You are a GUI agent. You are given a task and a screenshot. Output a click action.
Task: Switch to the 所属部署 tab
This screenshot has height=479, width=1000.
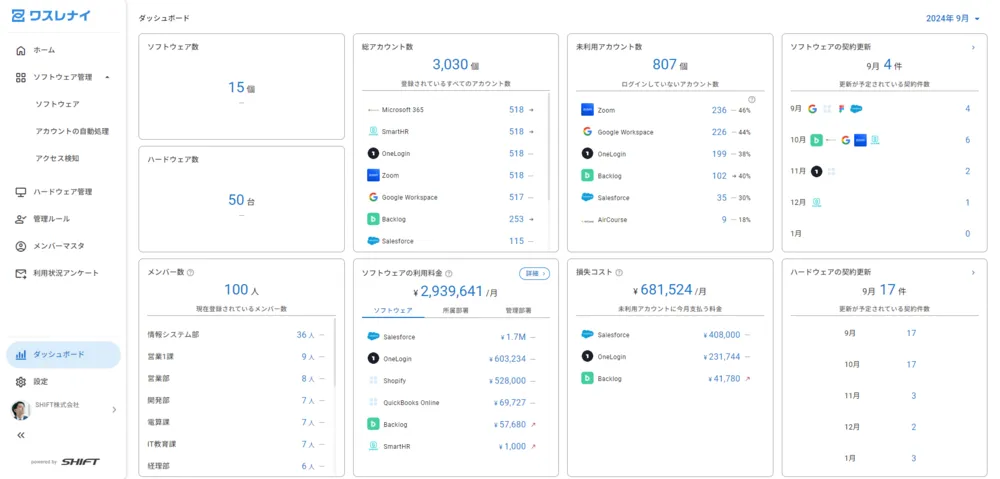(x=455, y=311)
